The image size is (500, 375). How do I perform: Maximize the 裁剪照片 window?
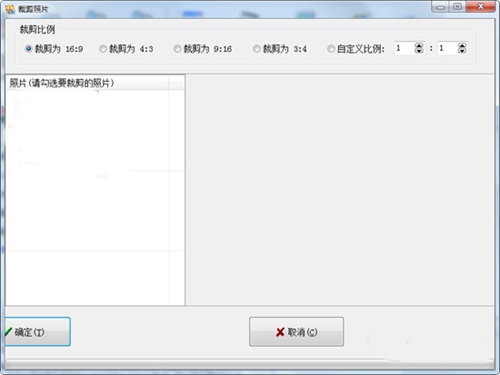click(457, 7)
